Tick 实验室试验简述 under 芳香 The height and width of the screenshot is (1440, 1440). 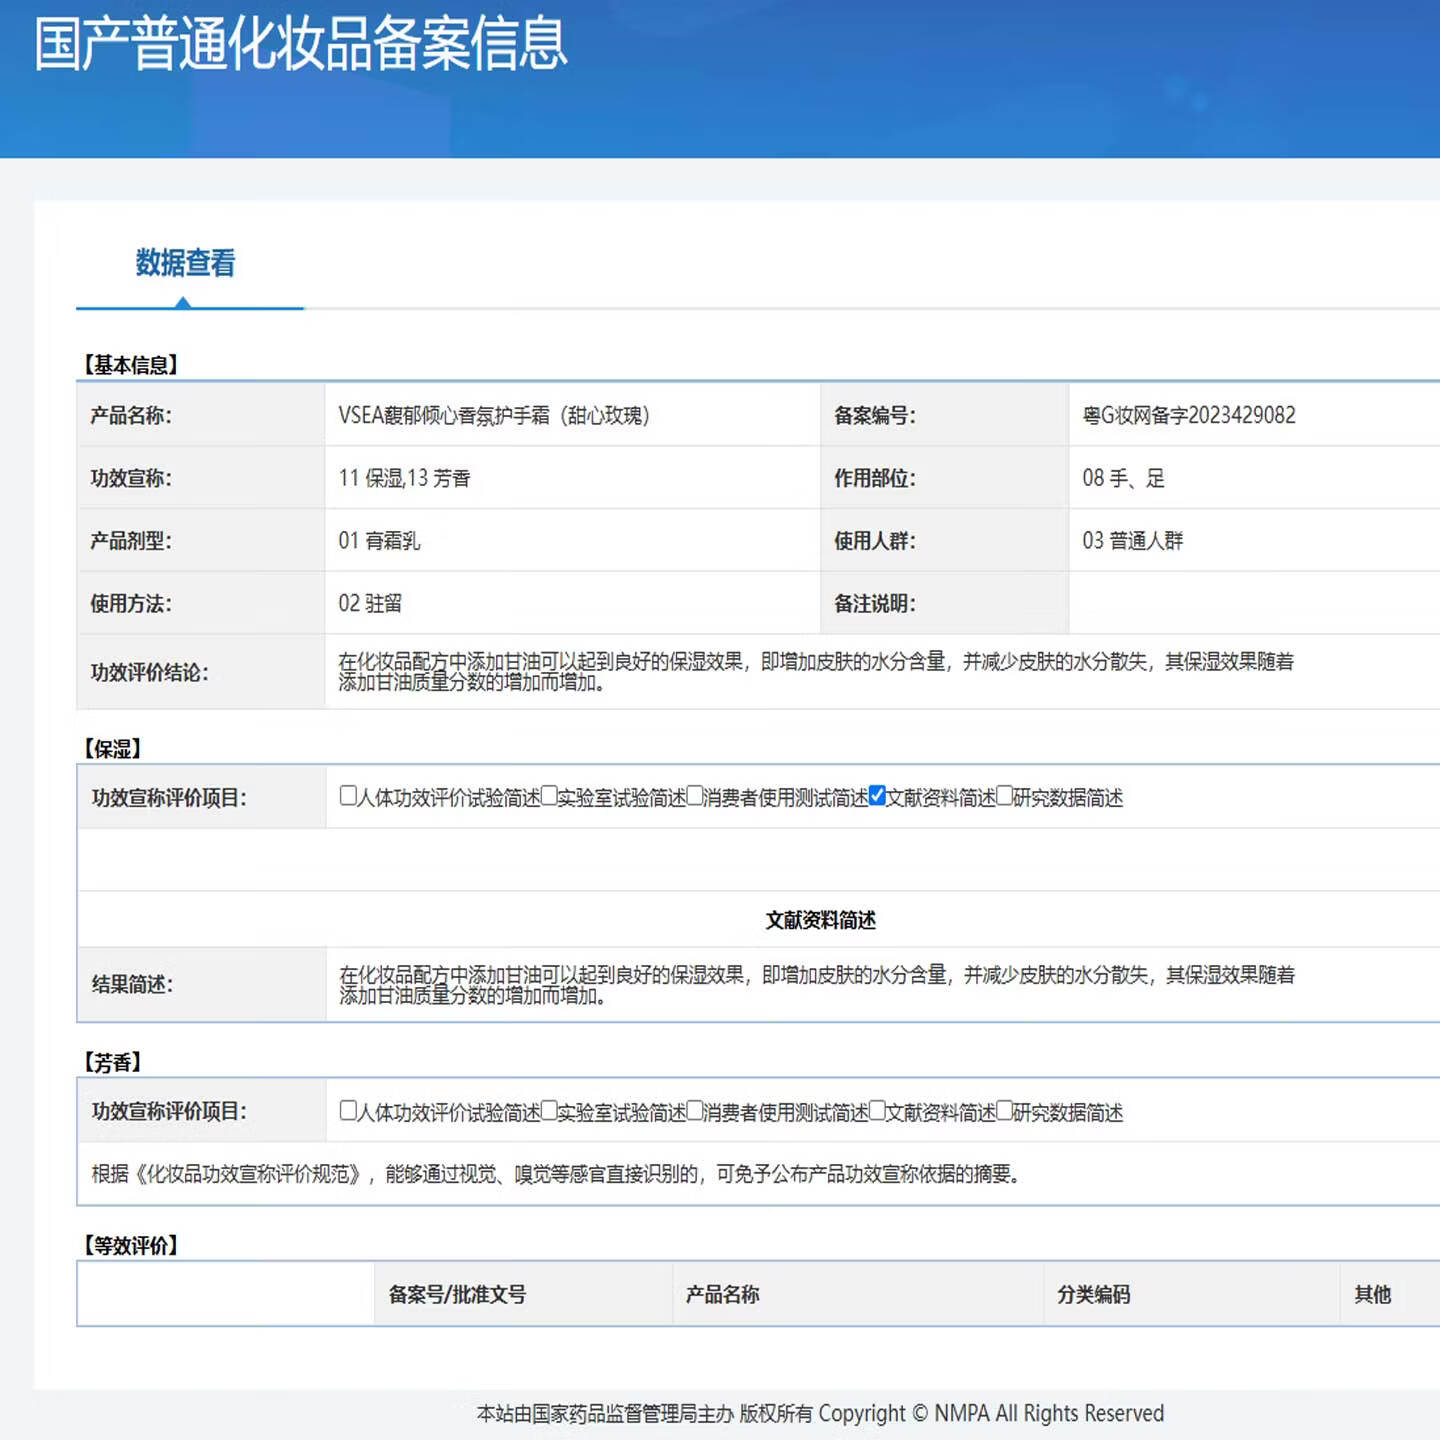549,1111
